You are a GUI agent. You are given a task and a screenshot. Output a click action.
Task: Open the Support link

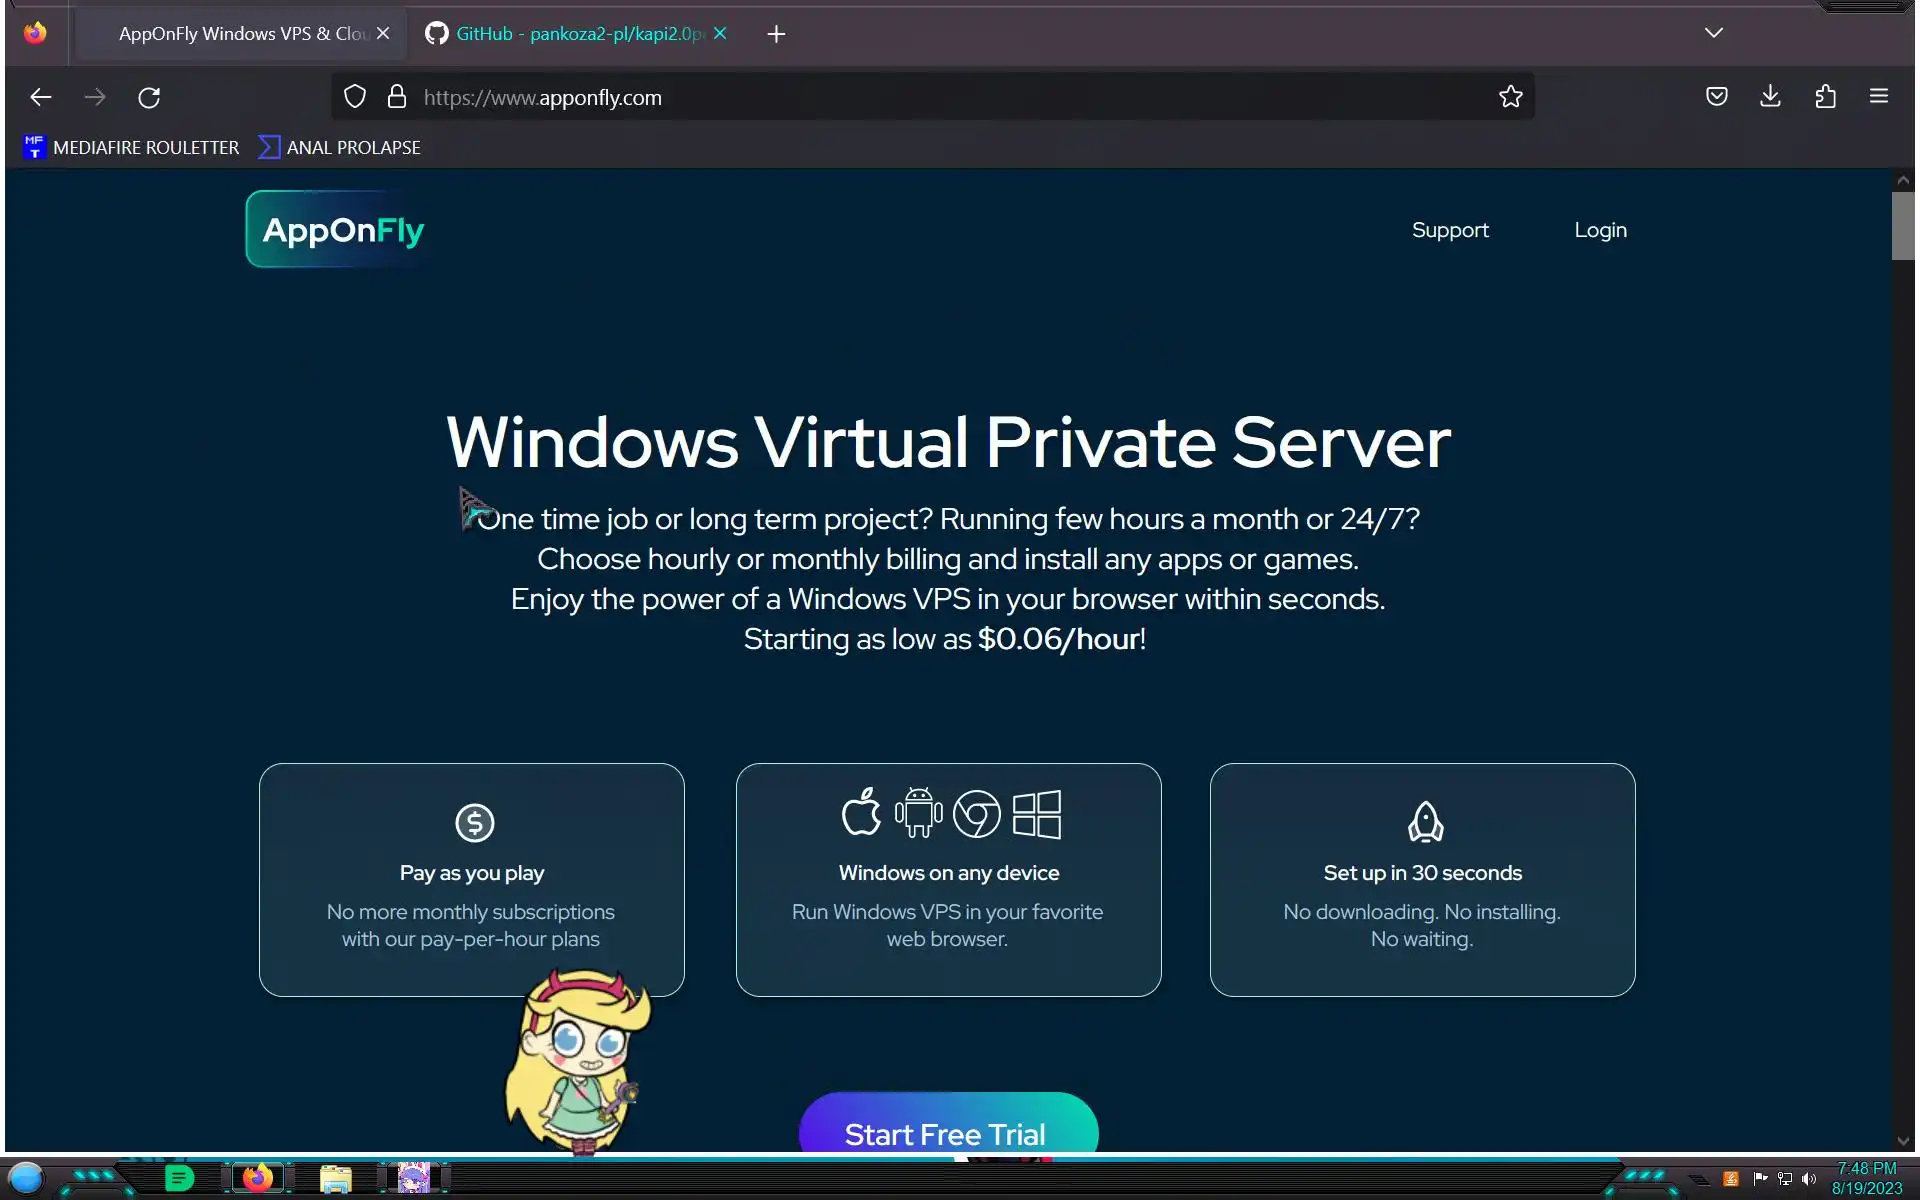pos(1449,230)
